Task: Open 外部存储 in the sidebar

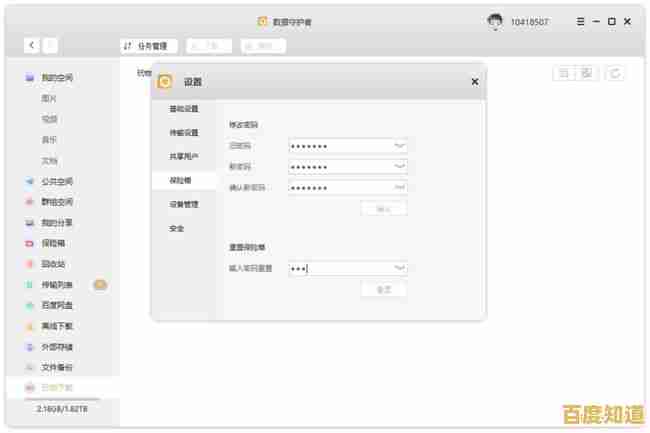Action: pos(57,347)
